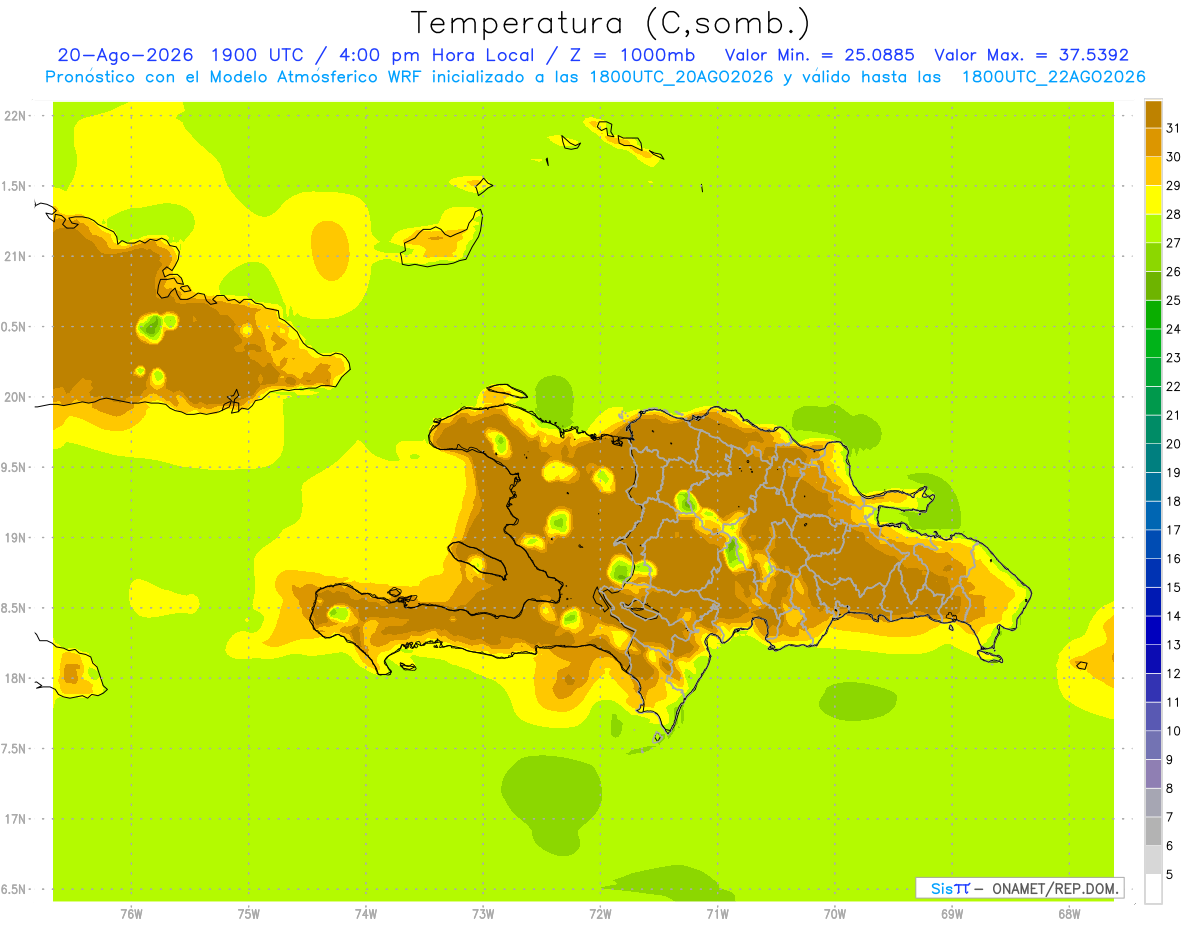Click the "18N" latitude label
1200x927 pixels.
(14, 678)
